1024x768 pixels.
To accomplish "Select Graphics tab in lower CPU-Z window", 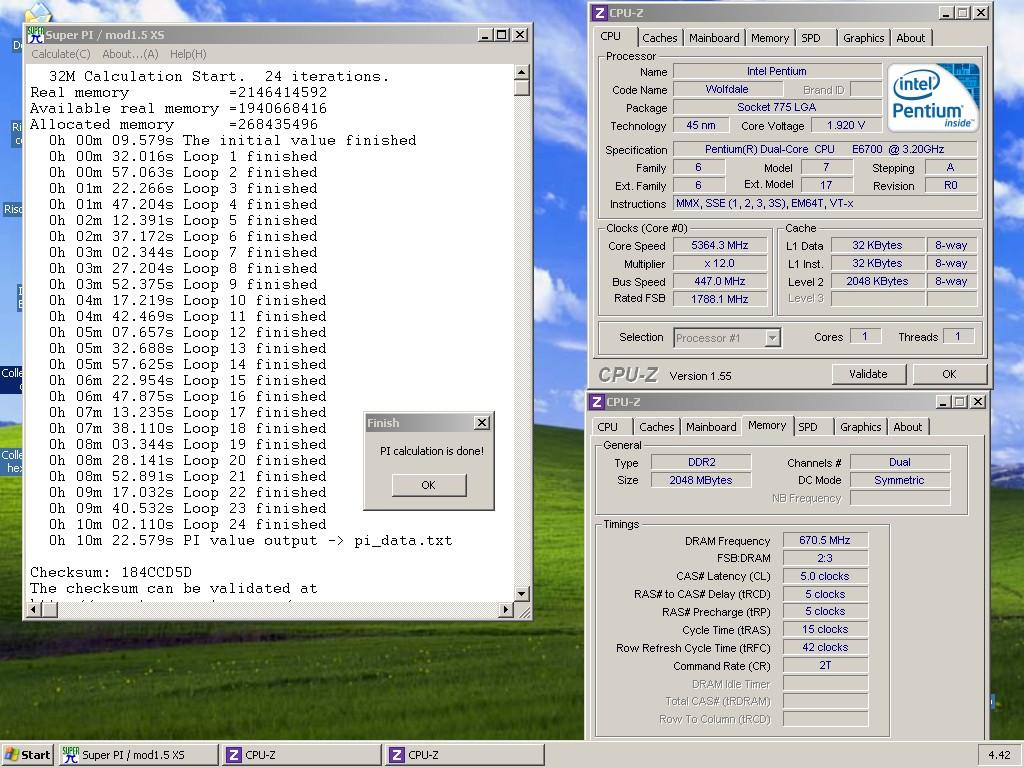I will [861, 427].
